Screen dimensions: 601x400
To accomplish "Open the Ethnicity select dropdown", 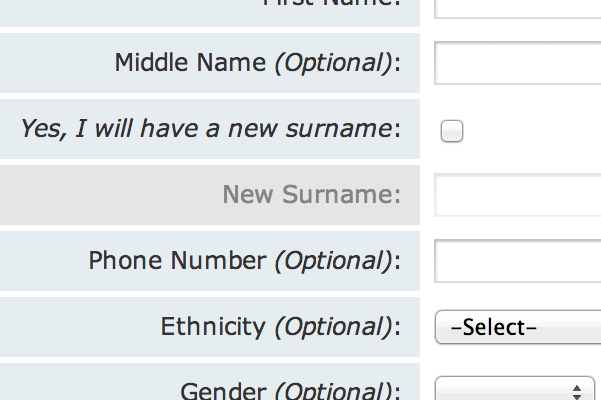I will 518,327.
